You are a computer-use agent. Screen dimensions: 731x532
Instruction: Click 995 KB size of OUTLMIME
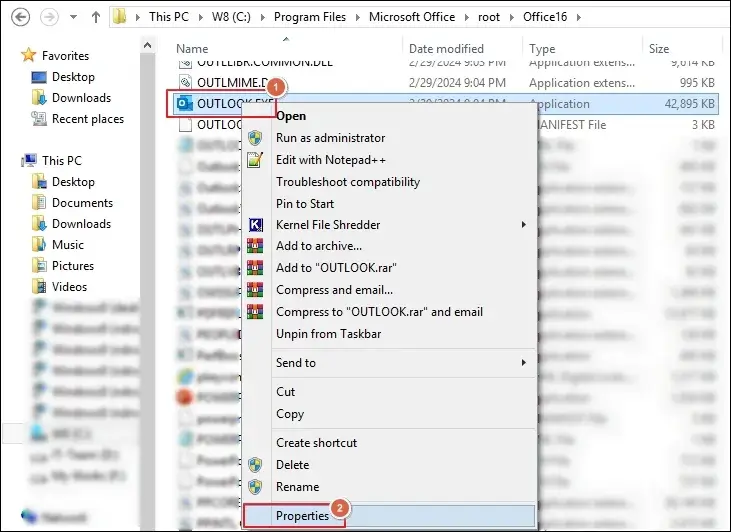pyautogui.click(x=697, y=83)
